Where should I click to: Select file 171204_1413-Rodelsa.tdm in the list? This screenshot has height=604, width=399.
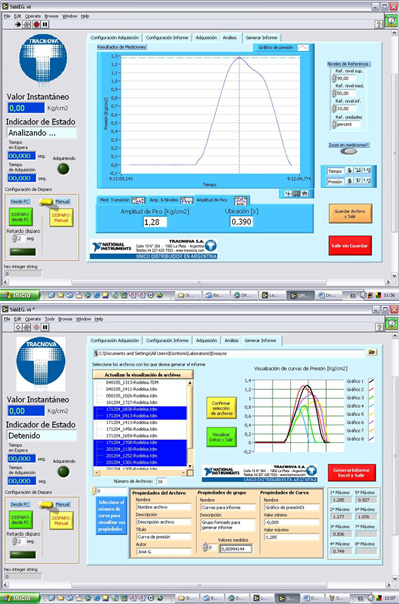[x=131, y=422]
